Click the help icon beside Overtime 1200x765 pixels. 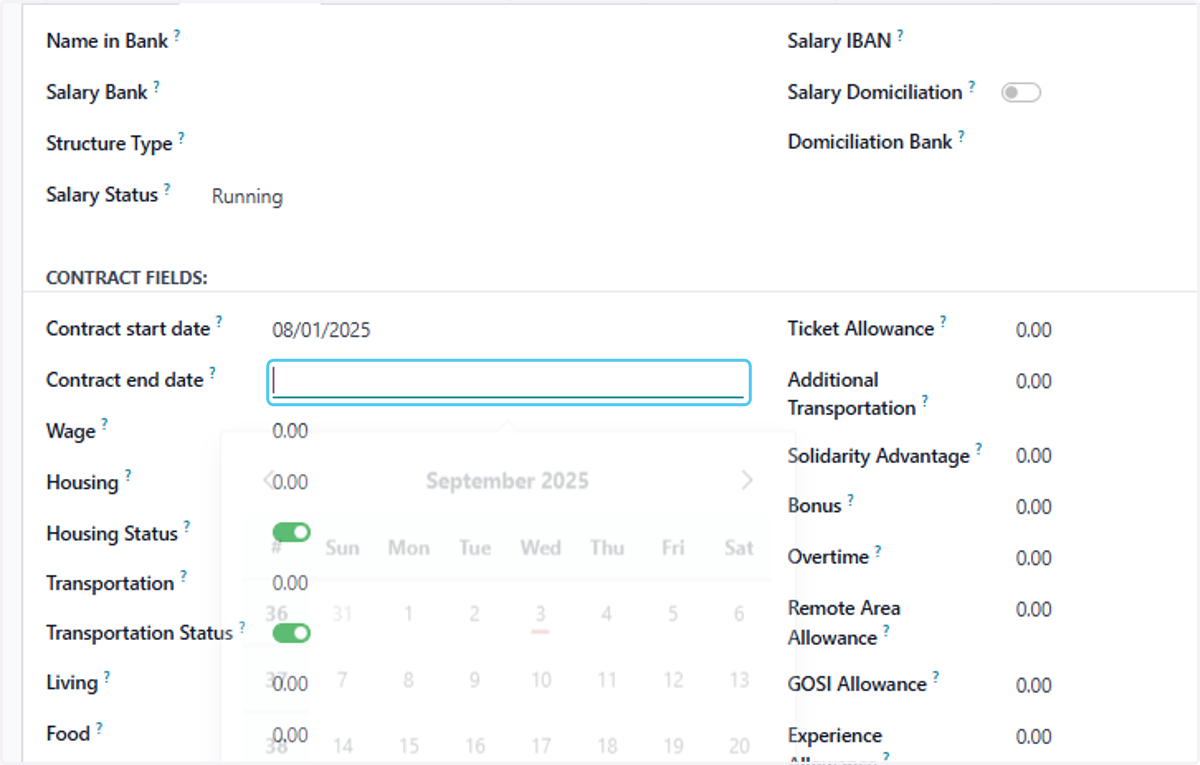point(877,551)
